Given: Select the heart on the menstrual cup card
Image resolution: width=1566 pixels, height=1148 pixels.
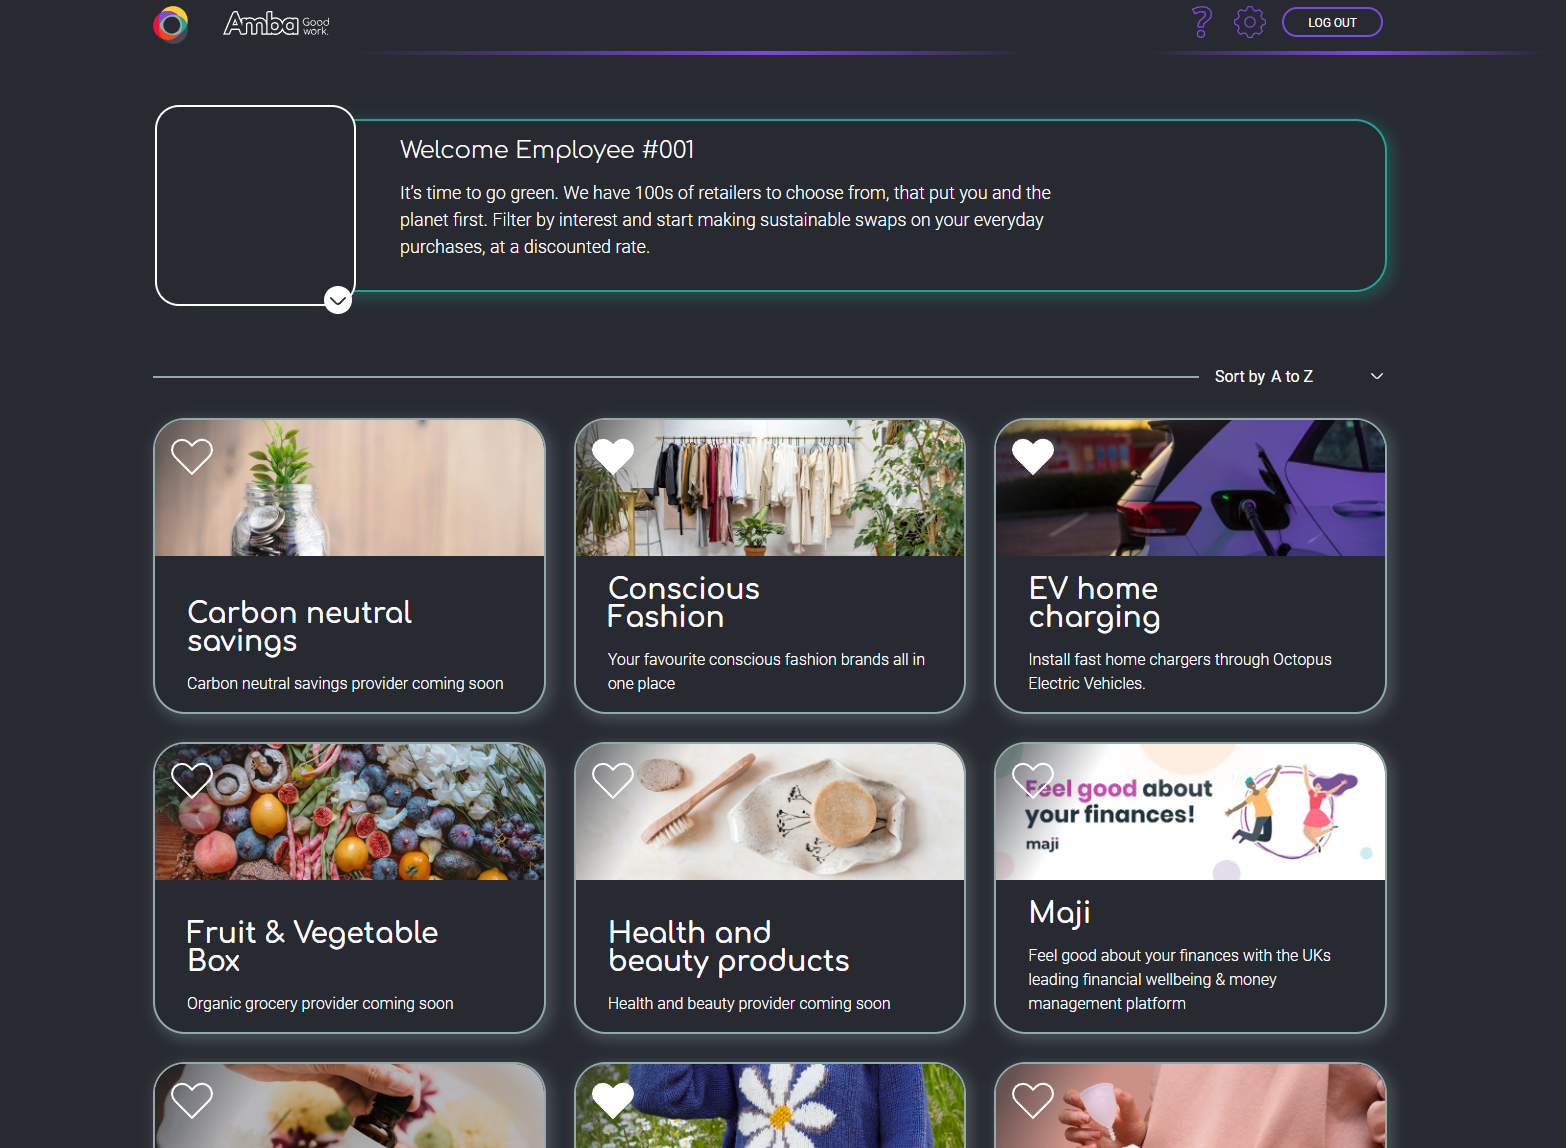Looking at the screenshot, I should (x=1032, y=1100).
